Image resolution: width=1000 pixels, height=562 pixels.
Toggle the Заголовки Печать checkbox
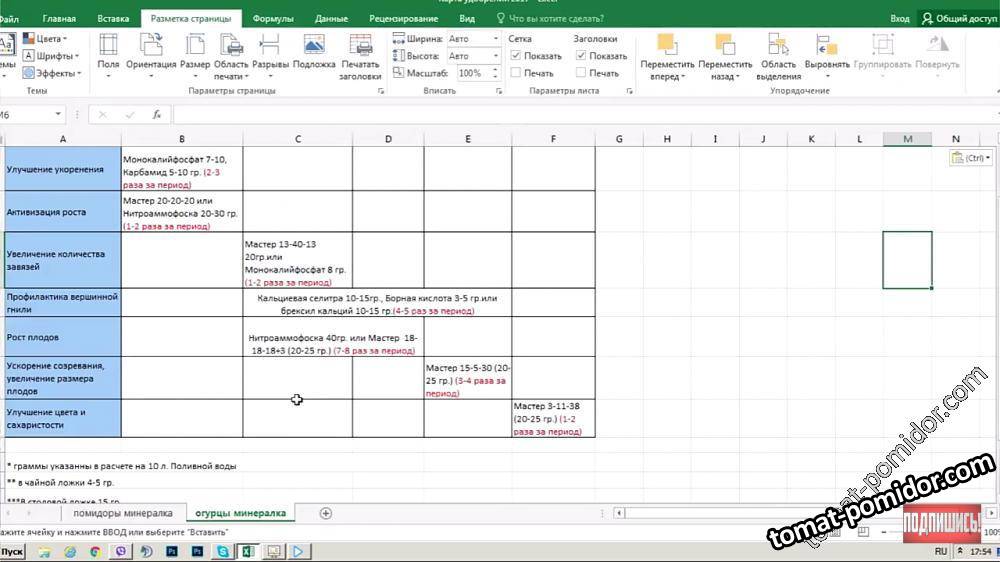tap(581, 73)
